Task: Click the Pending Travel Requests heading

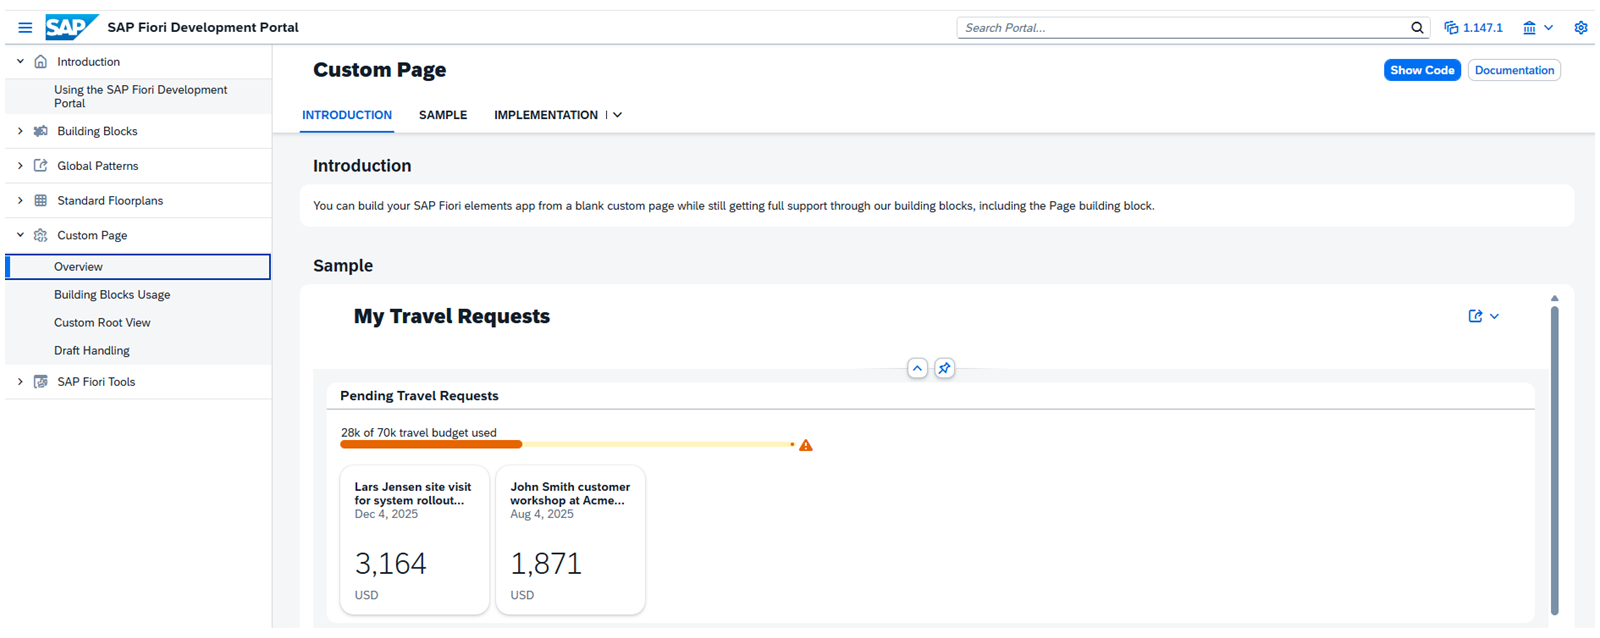Action: tap(419, 396)
